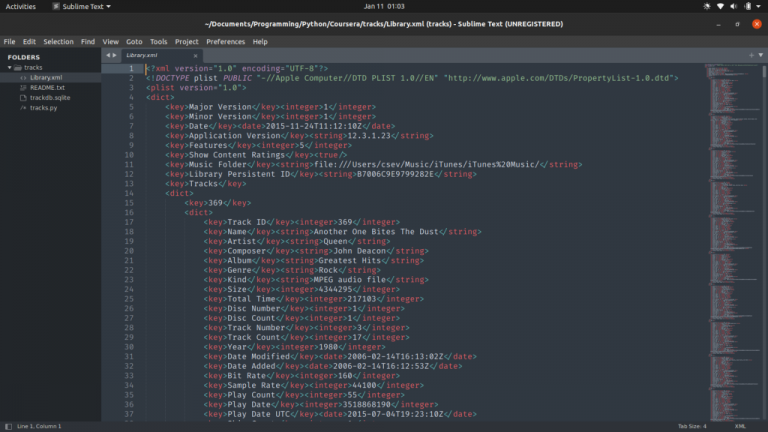
Task: Click the FOLDERS sidebar heading
Action: click(x=24, y=57)
